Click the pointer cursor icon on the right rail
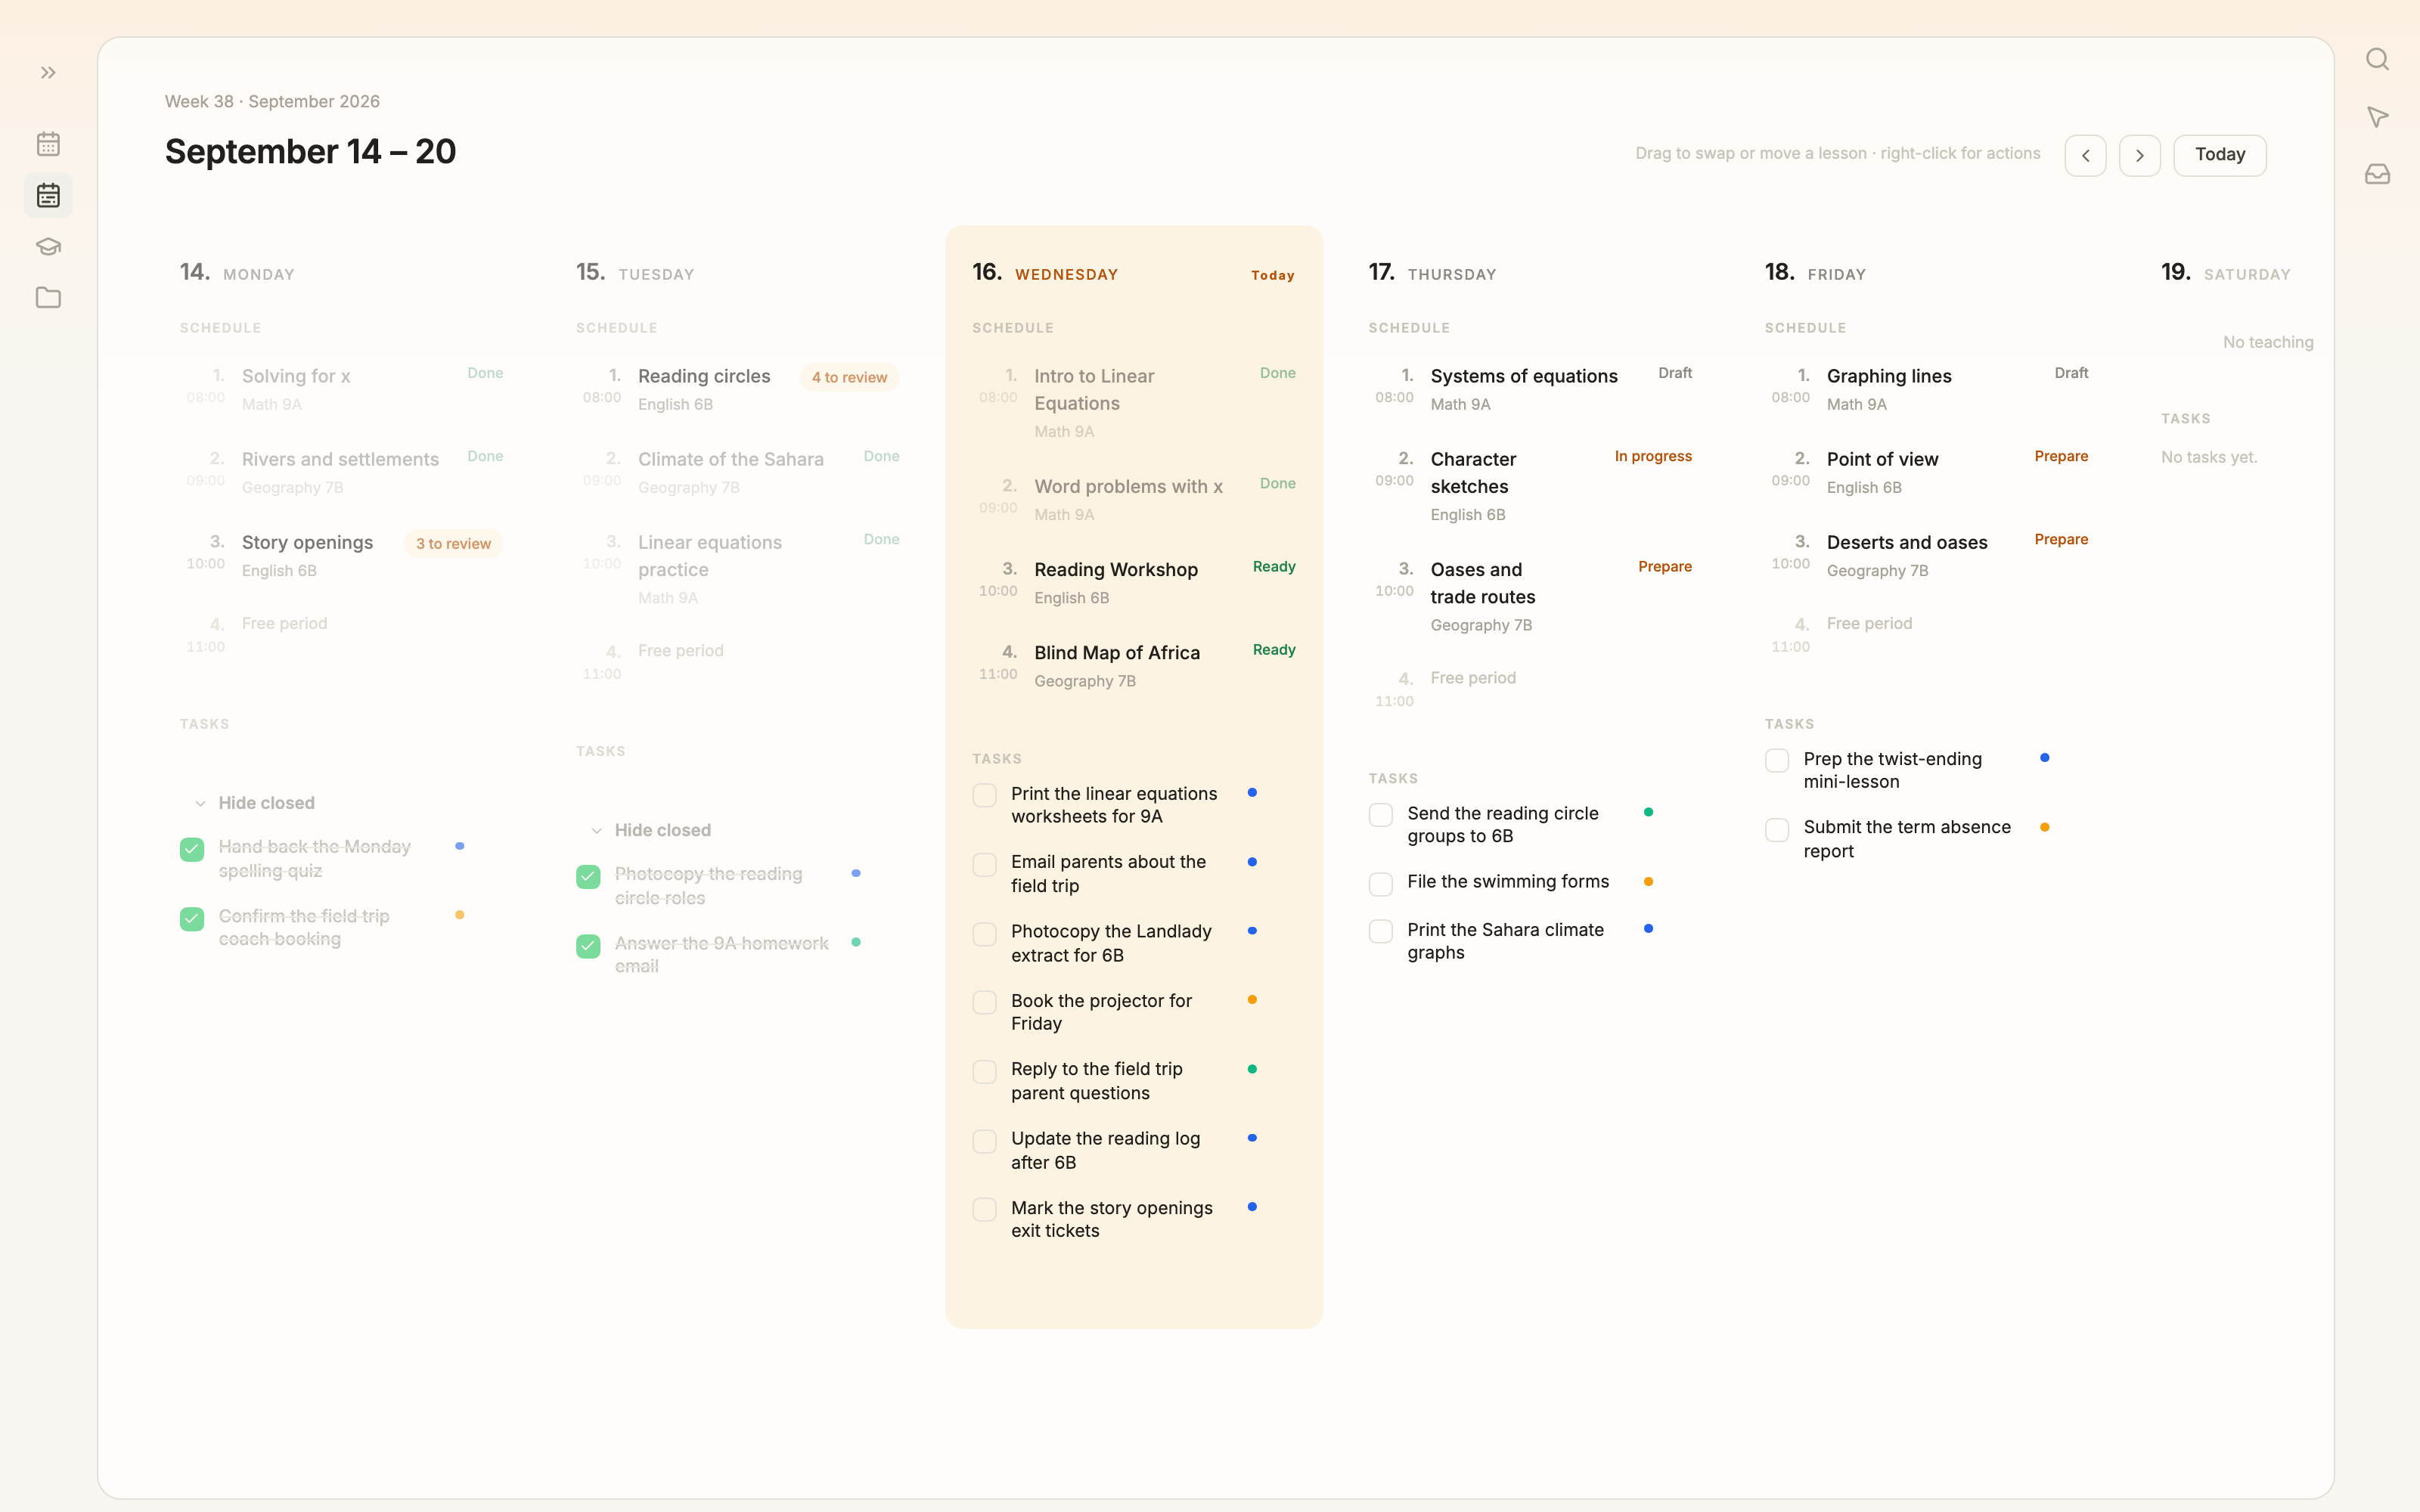Screen dimensions: 2420x1512 (x=2377, y=117)
